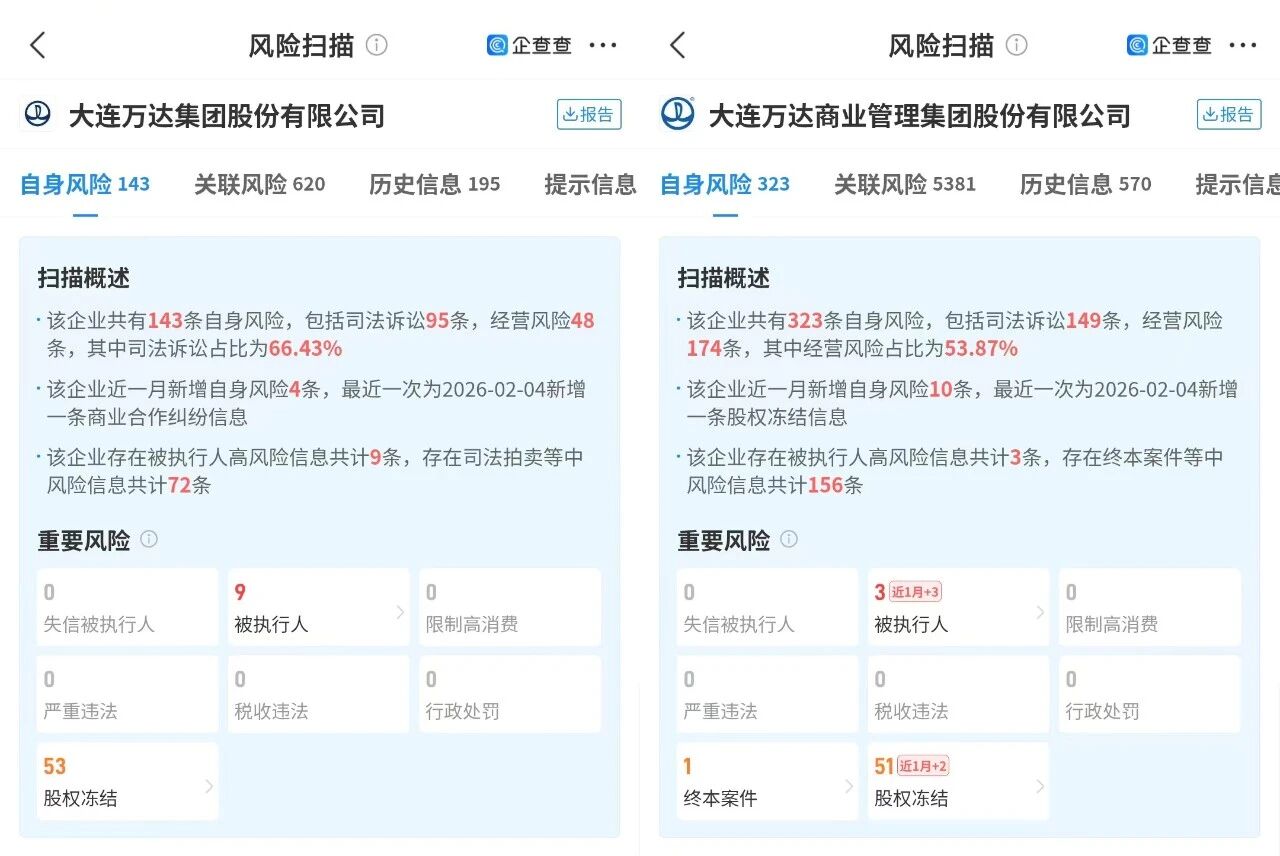The image size is (1280, 856).
Task: Select 关联风险 5381 tab
Action: [904, 184]
